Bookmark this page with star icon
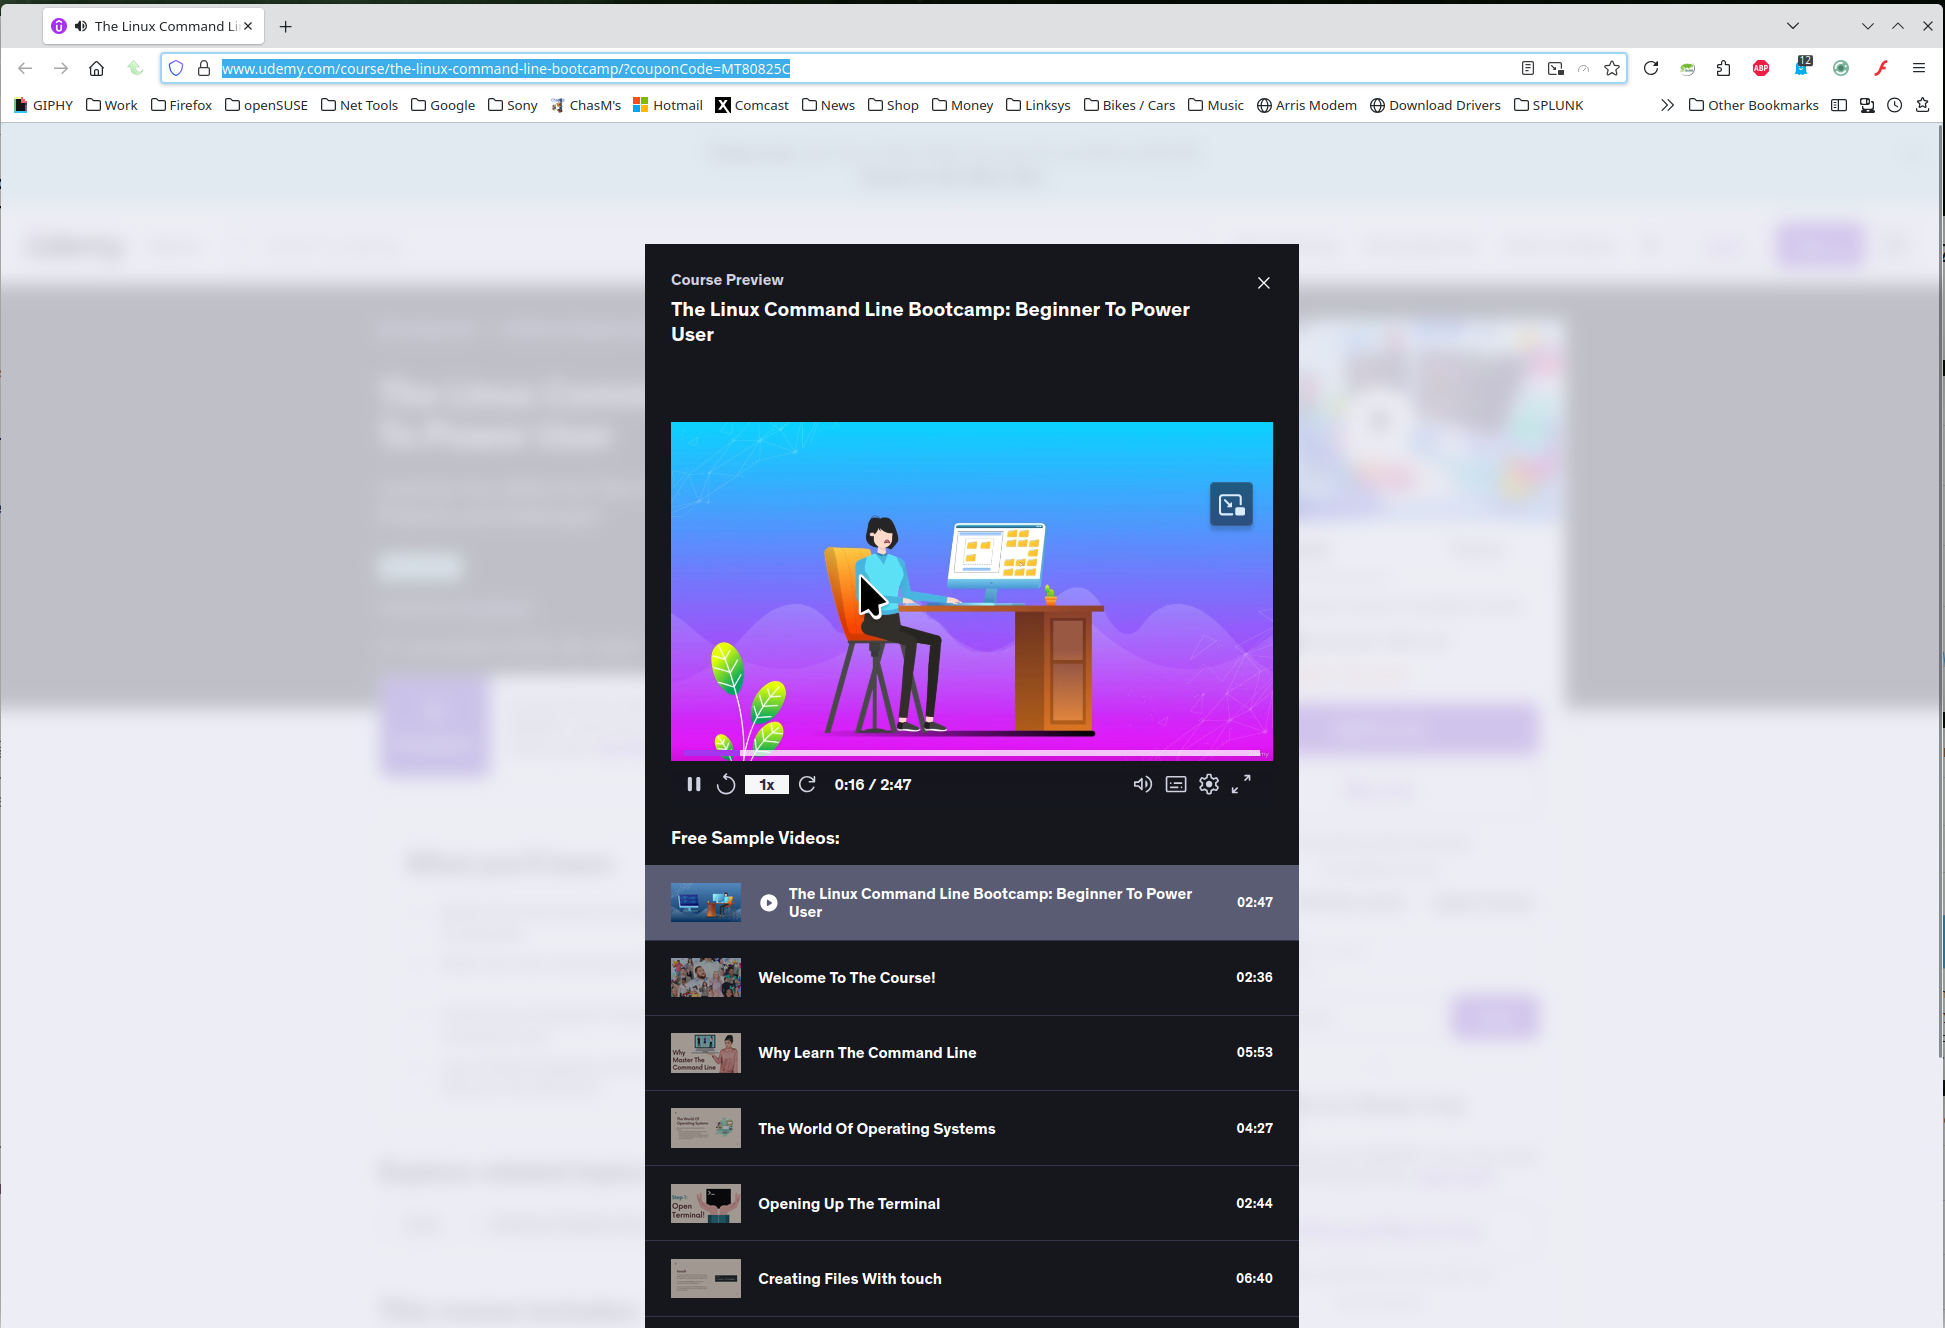The height and width of the screenshot is (1328, 1945). (x=1612, y=68)
